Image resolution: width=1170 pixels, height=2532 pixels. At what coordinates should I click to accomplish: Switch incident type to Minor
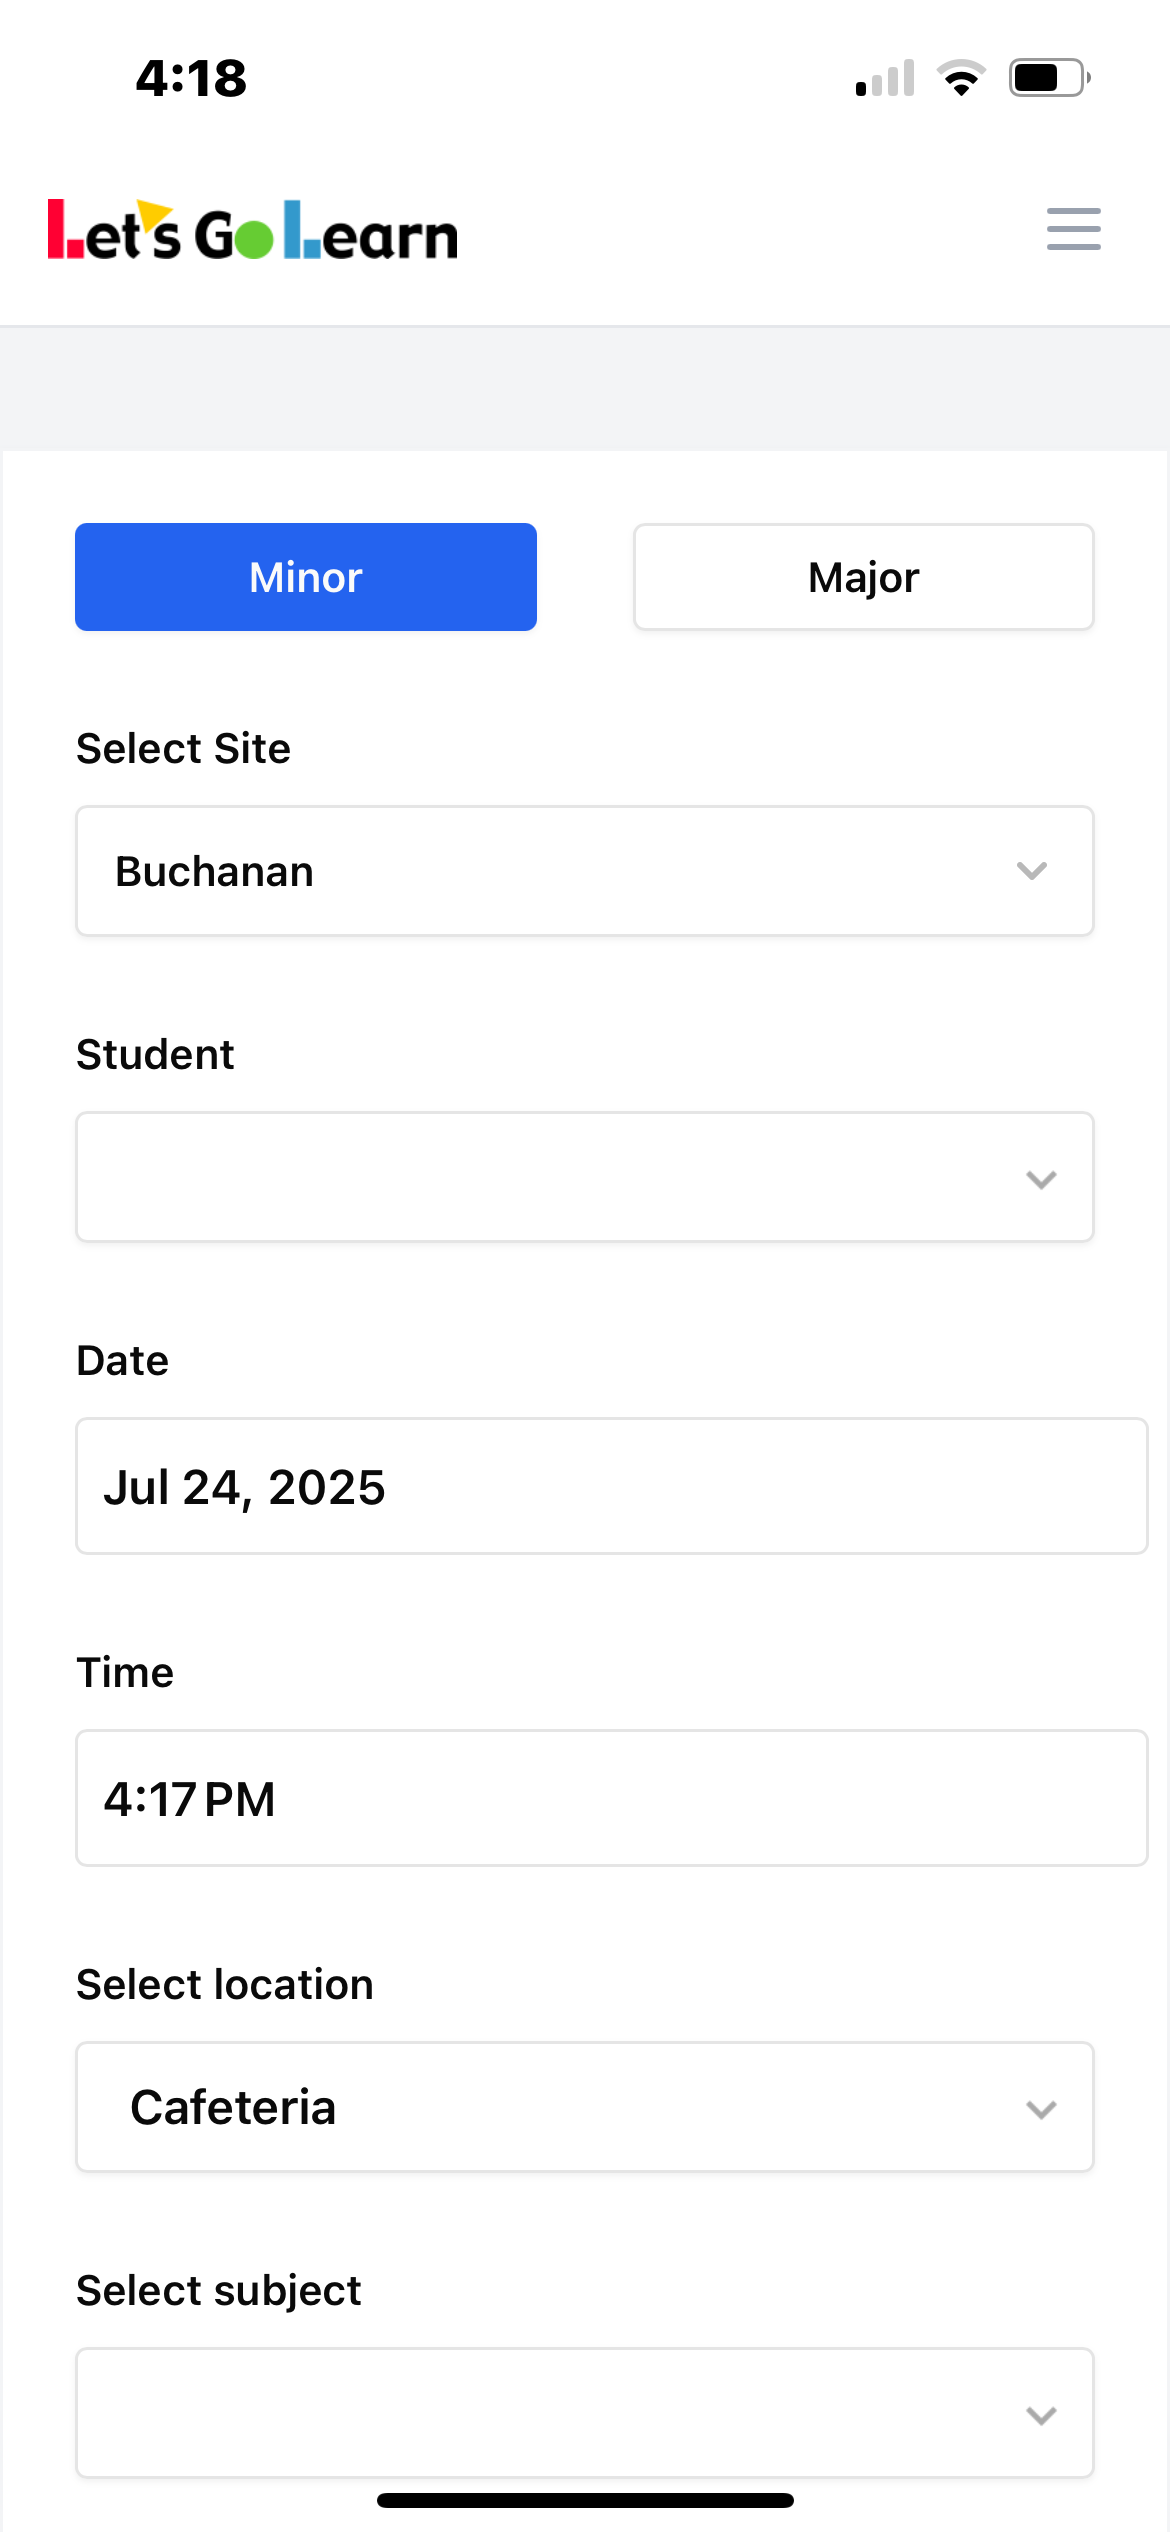point(306,577)
